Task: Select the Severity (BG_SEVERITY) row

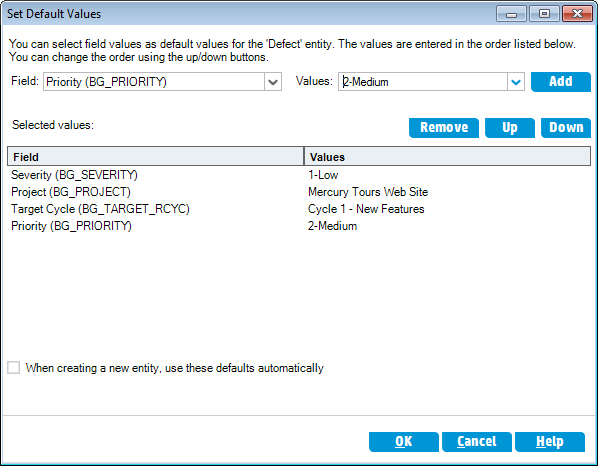Action: point(299,175)
